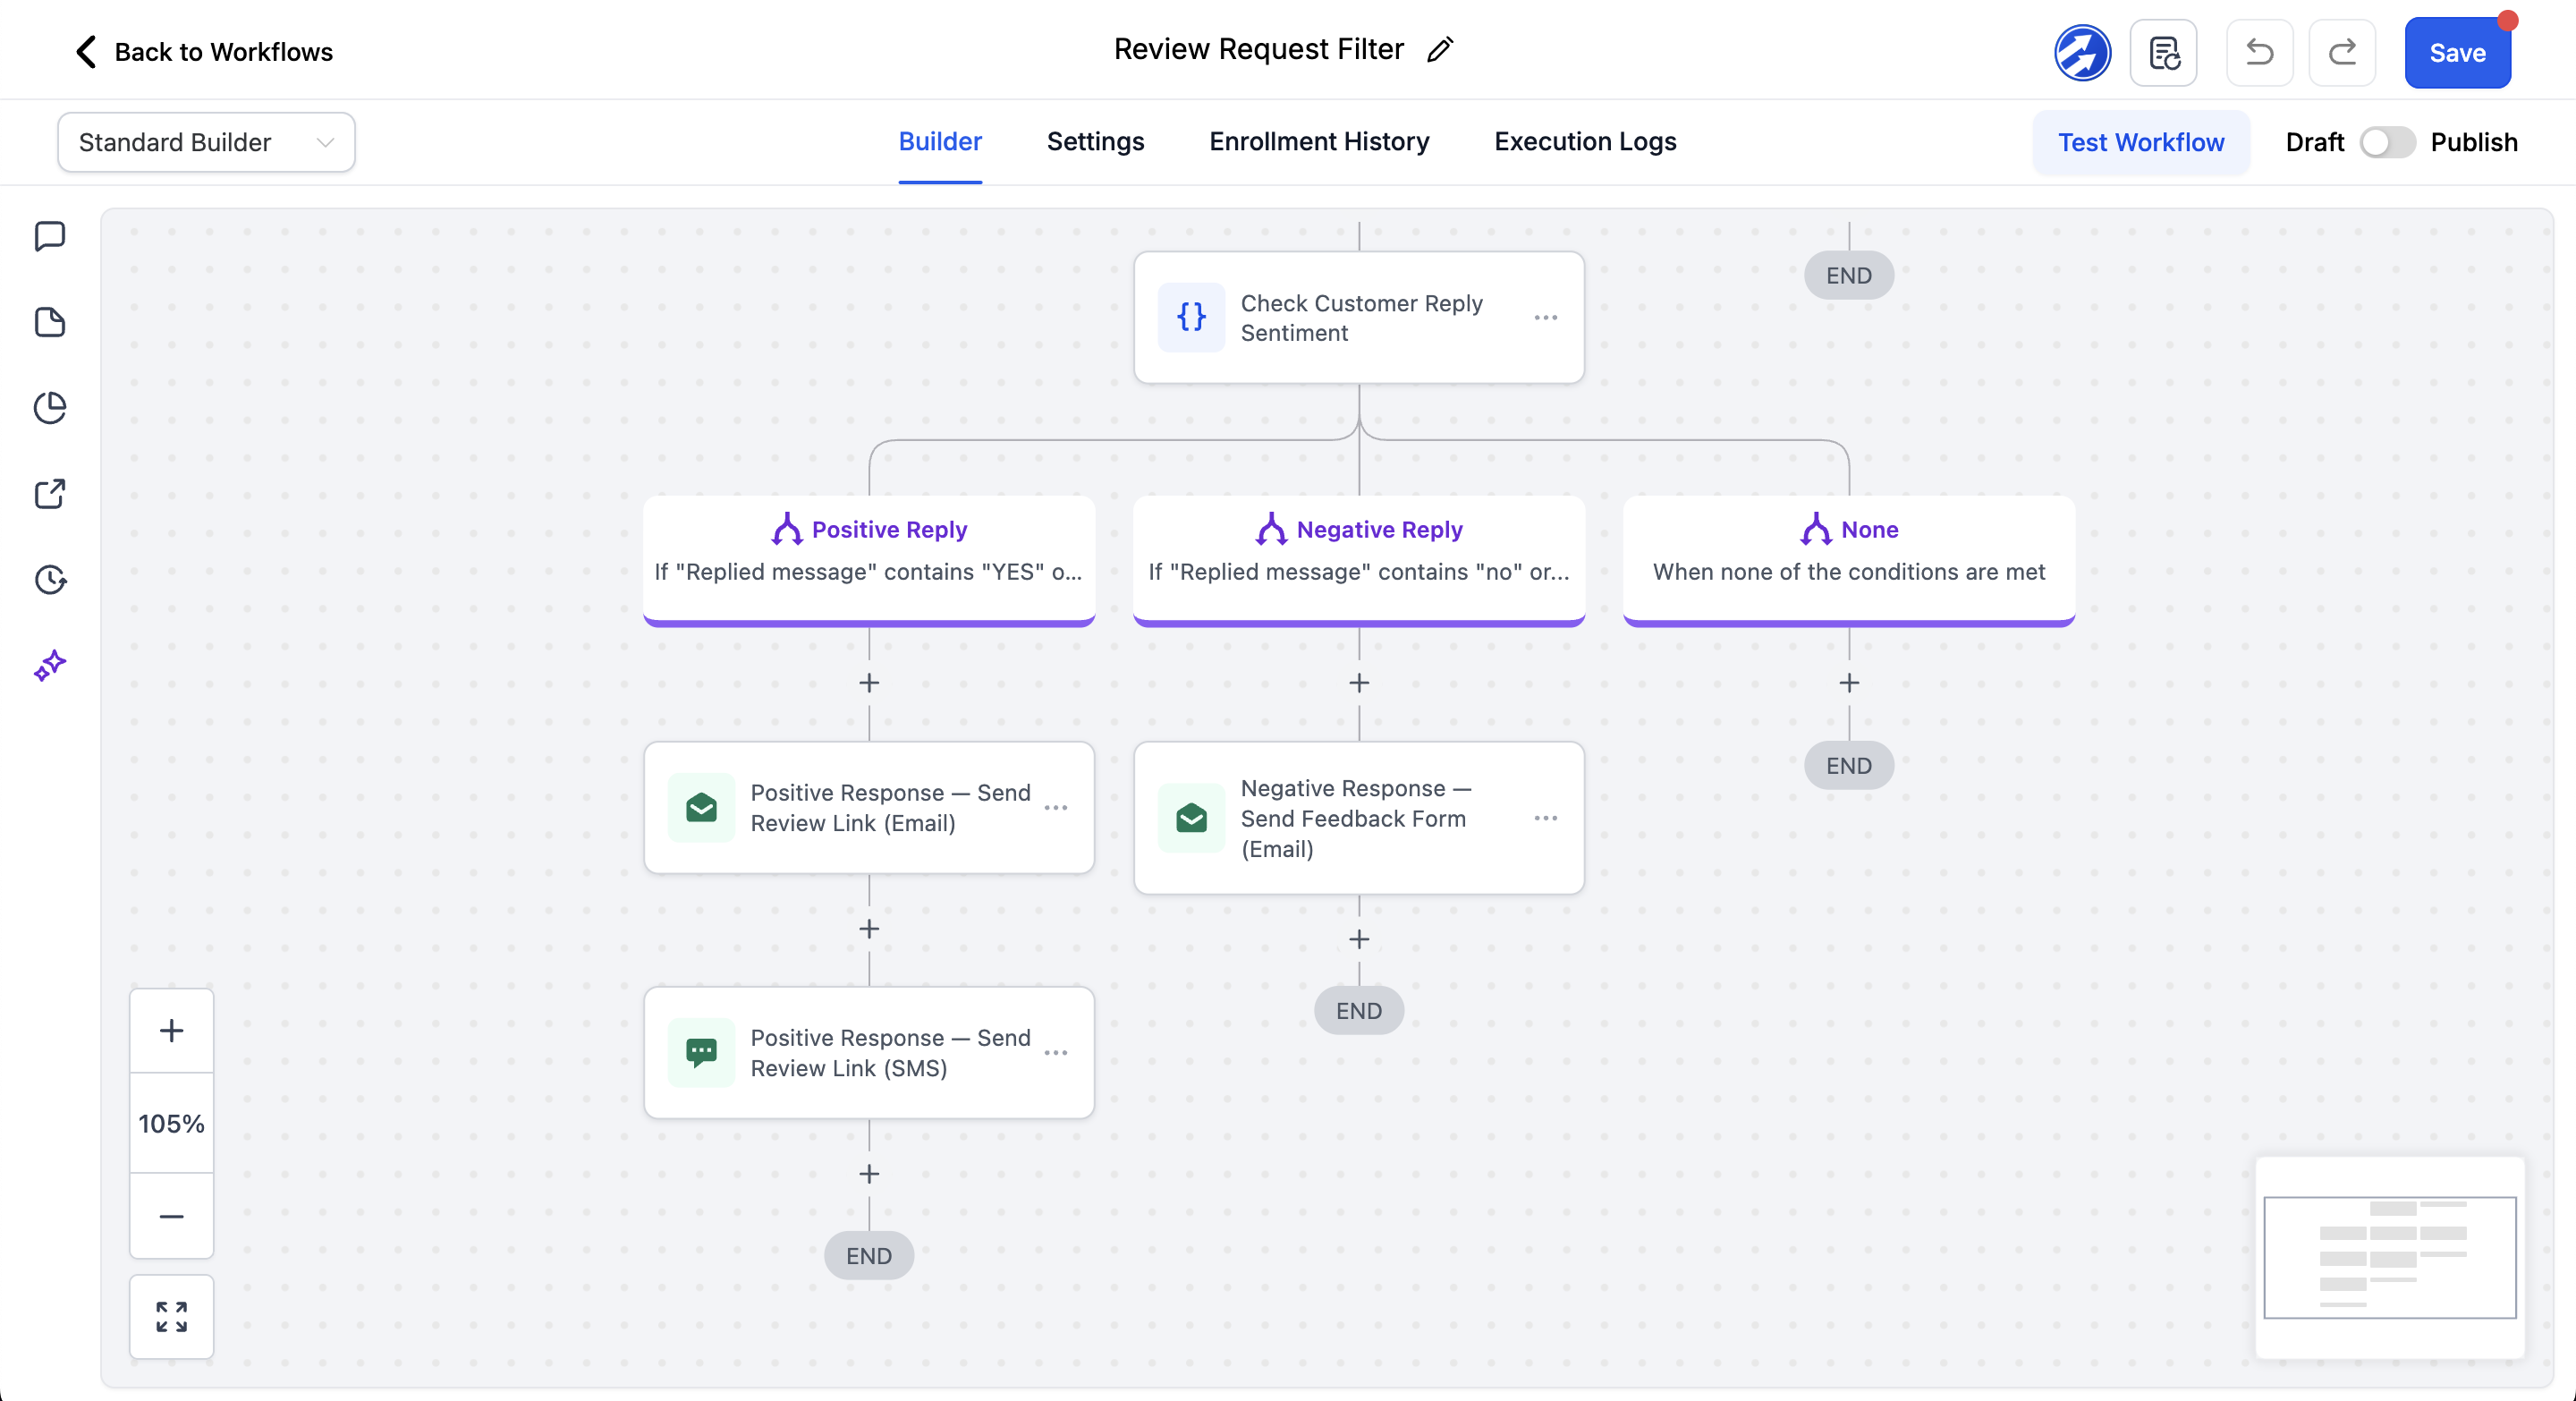Open three-dot menu on Positive Response SMS step
The image size is (2576, 1401).
pyautogui.click(x=1055, y=1053)
